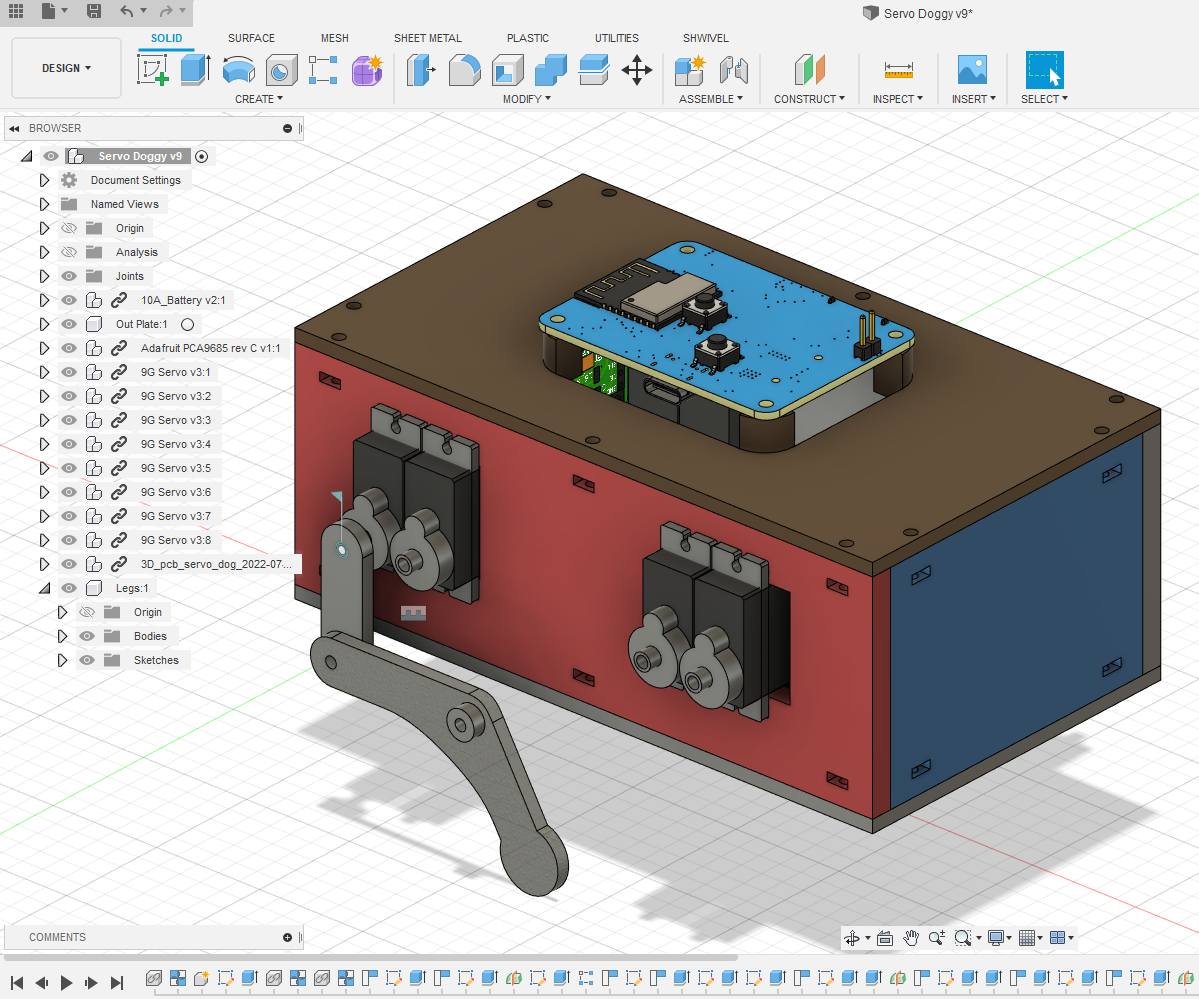
Task: Select the Fillet tool
Action: (464, 70)
